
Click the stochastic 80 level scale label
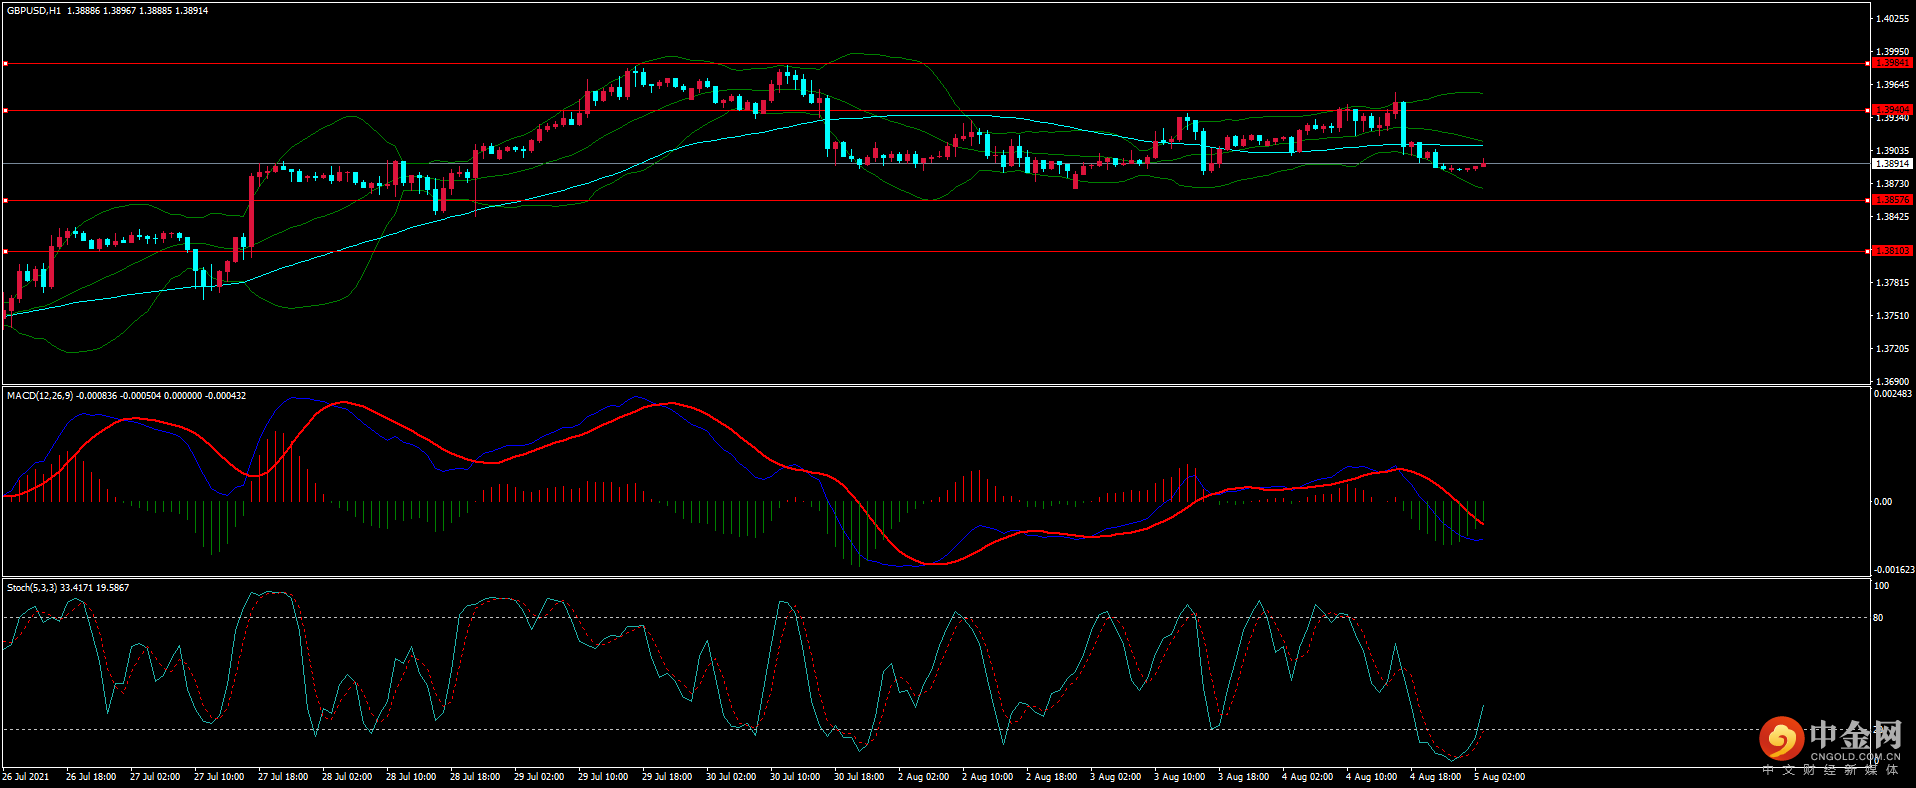pos(1878,618)
